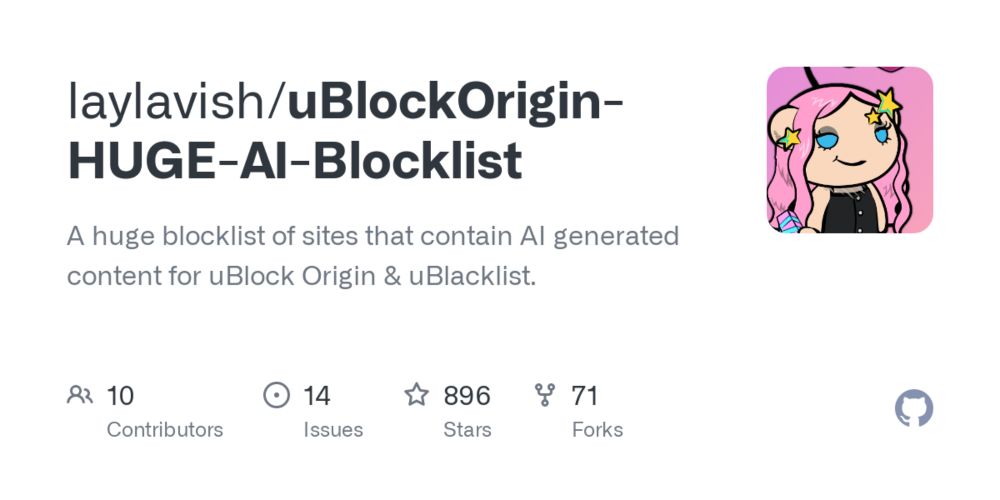
Task: Click the Contributors people icon
Action: click(80, 395)
